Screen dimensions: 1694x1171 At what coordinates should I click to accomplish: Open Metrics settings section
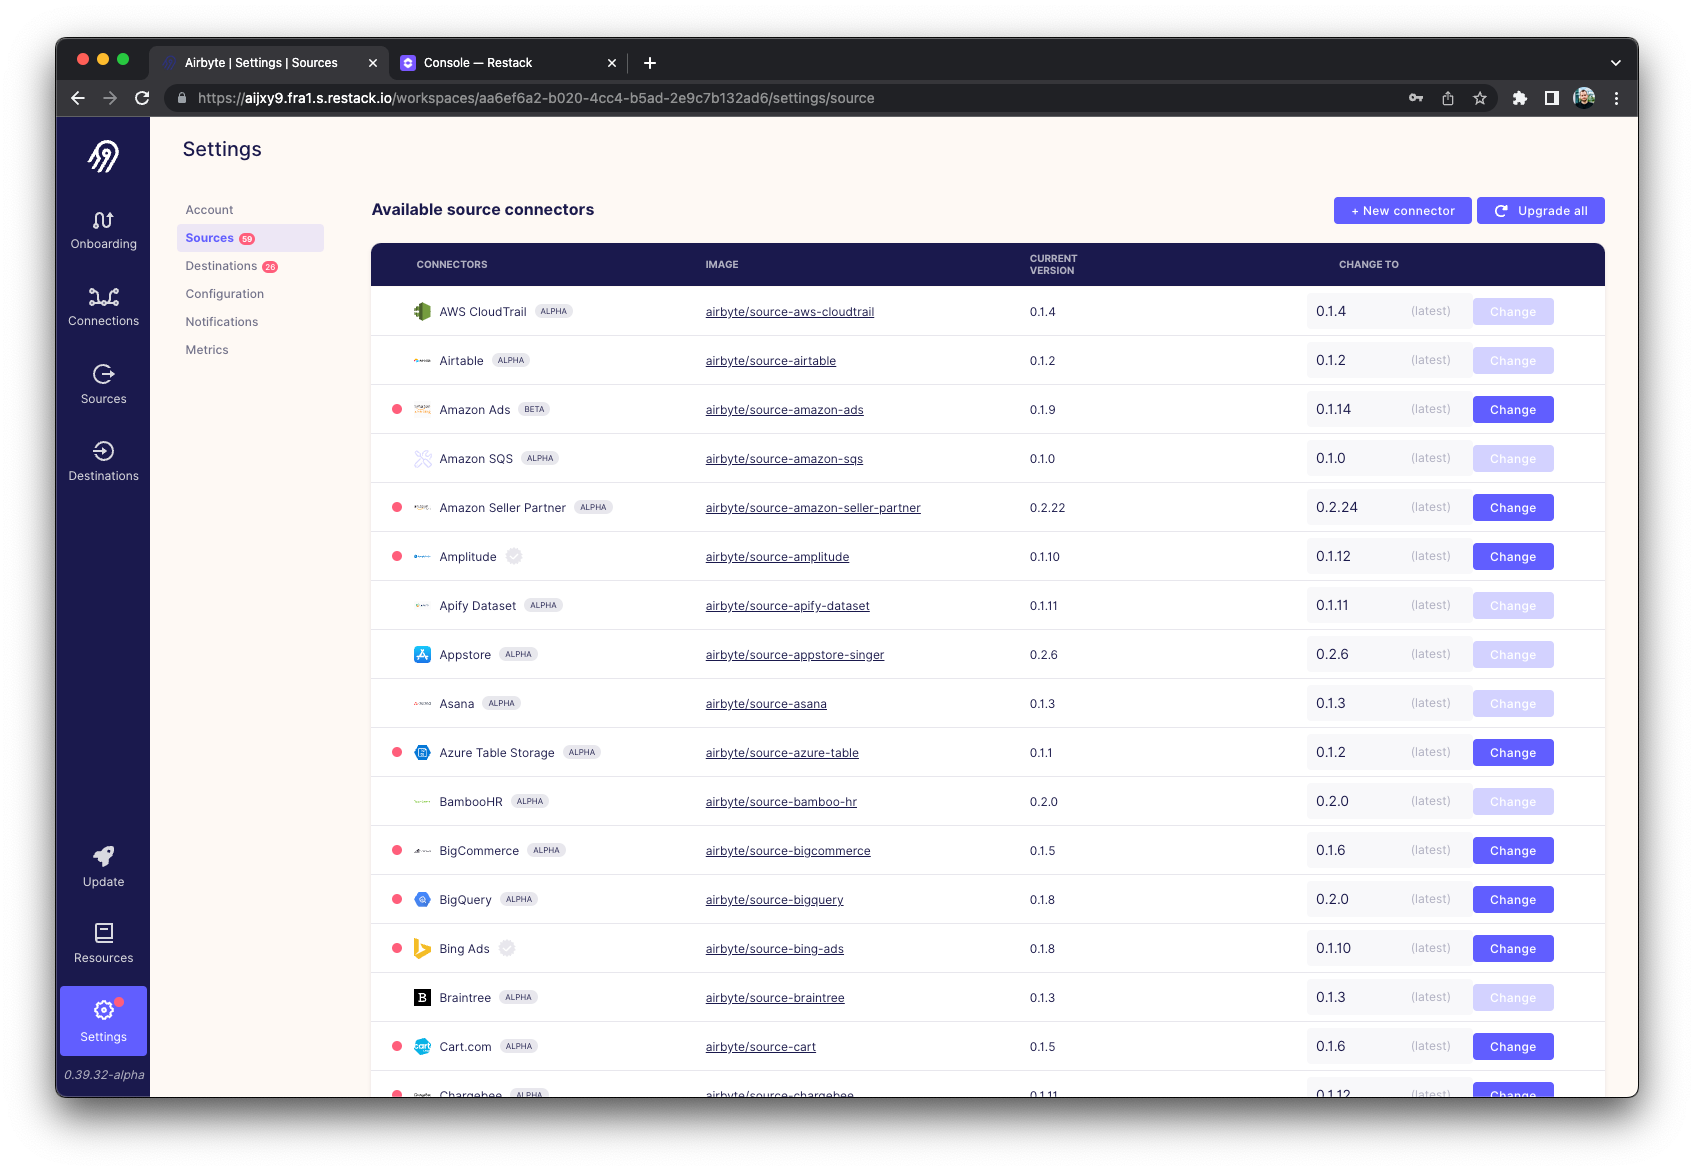[x=207, y=350]
